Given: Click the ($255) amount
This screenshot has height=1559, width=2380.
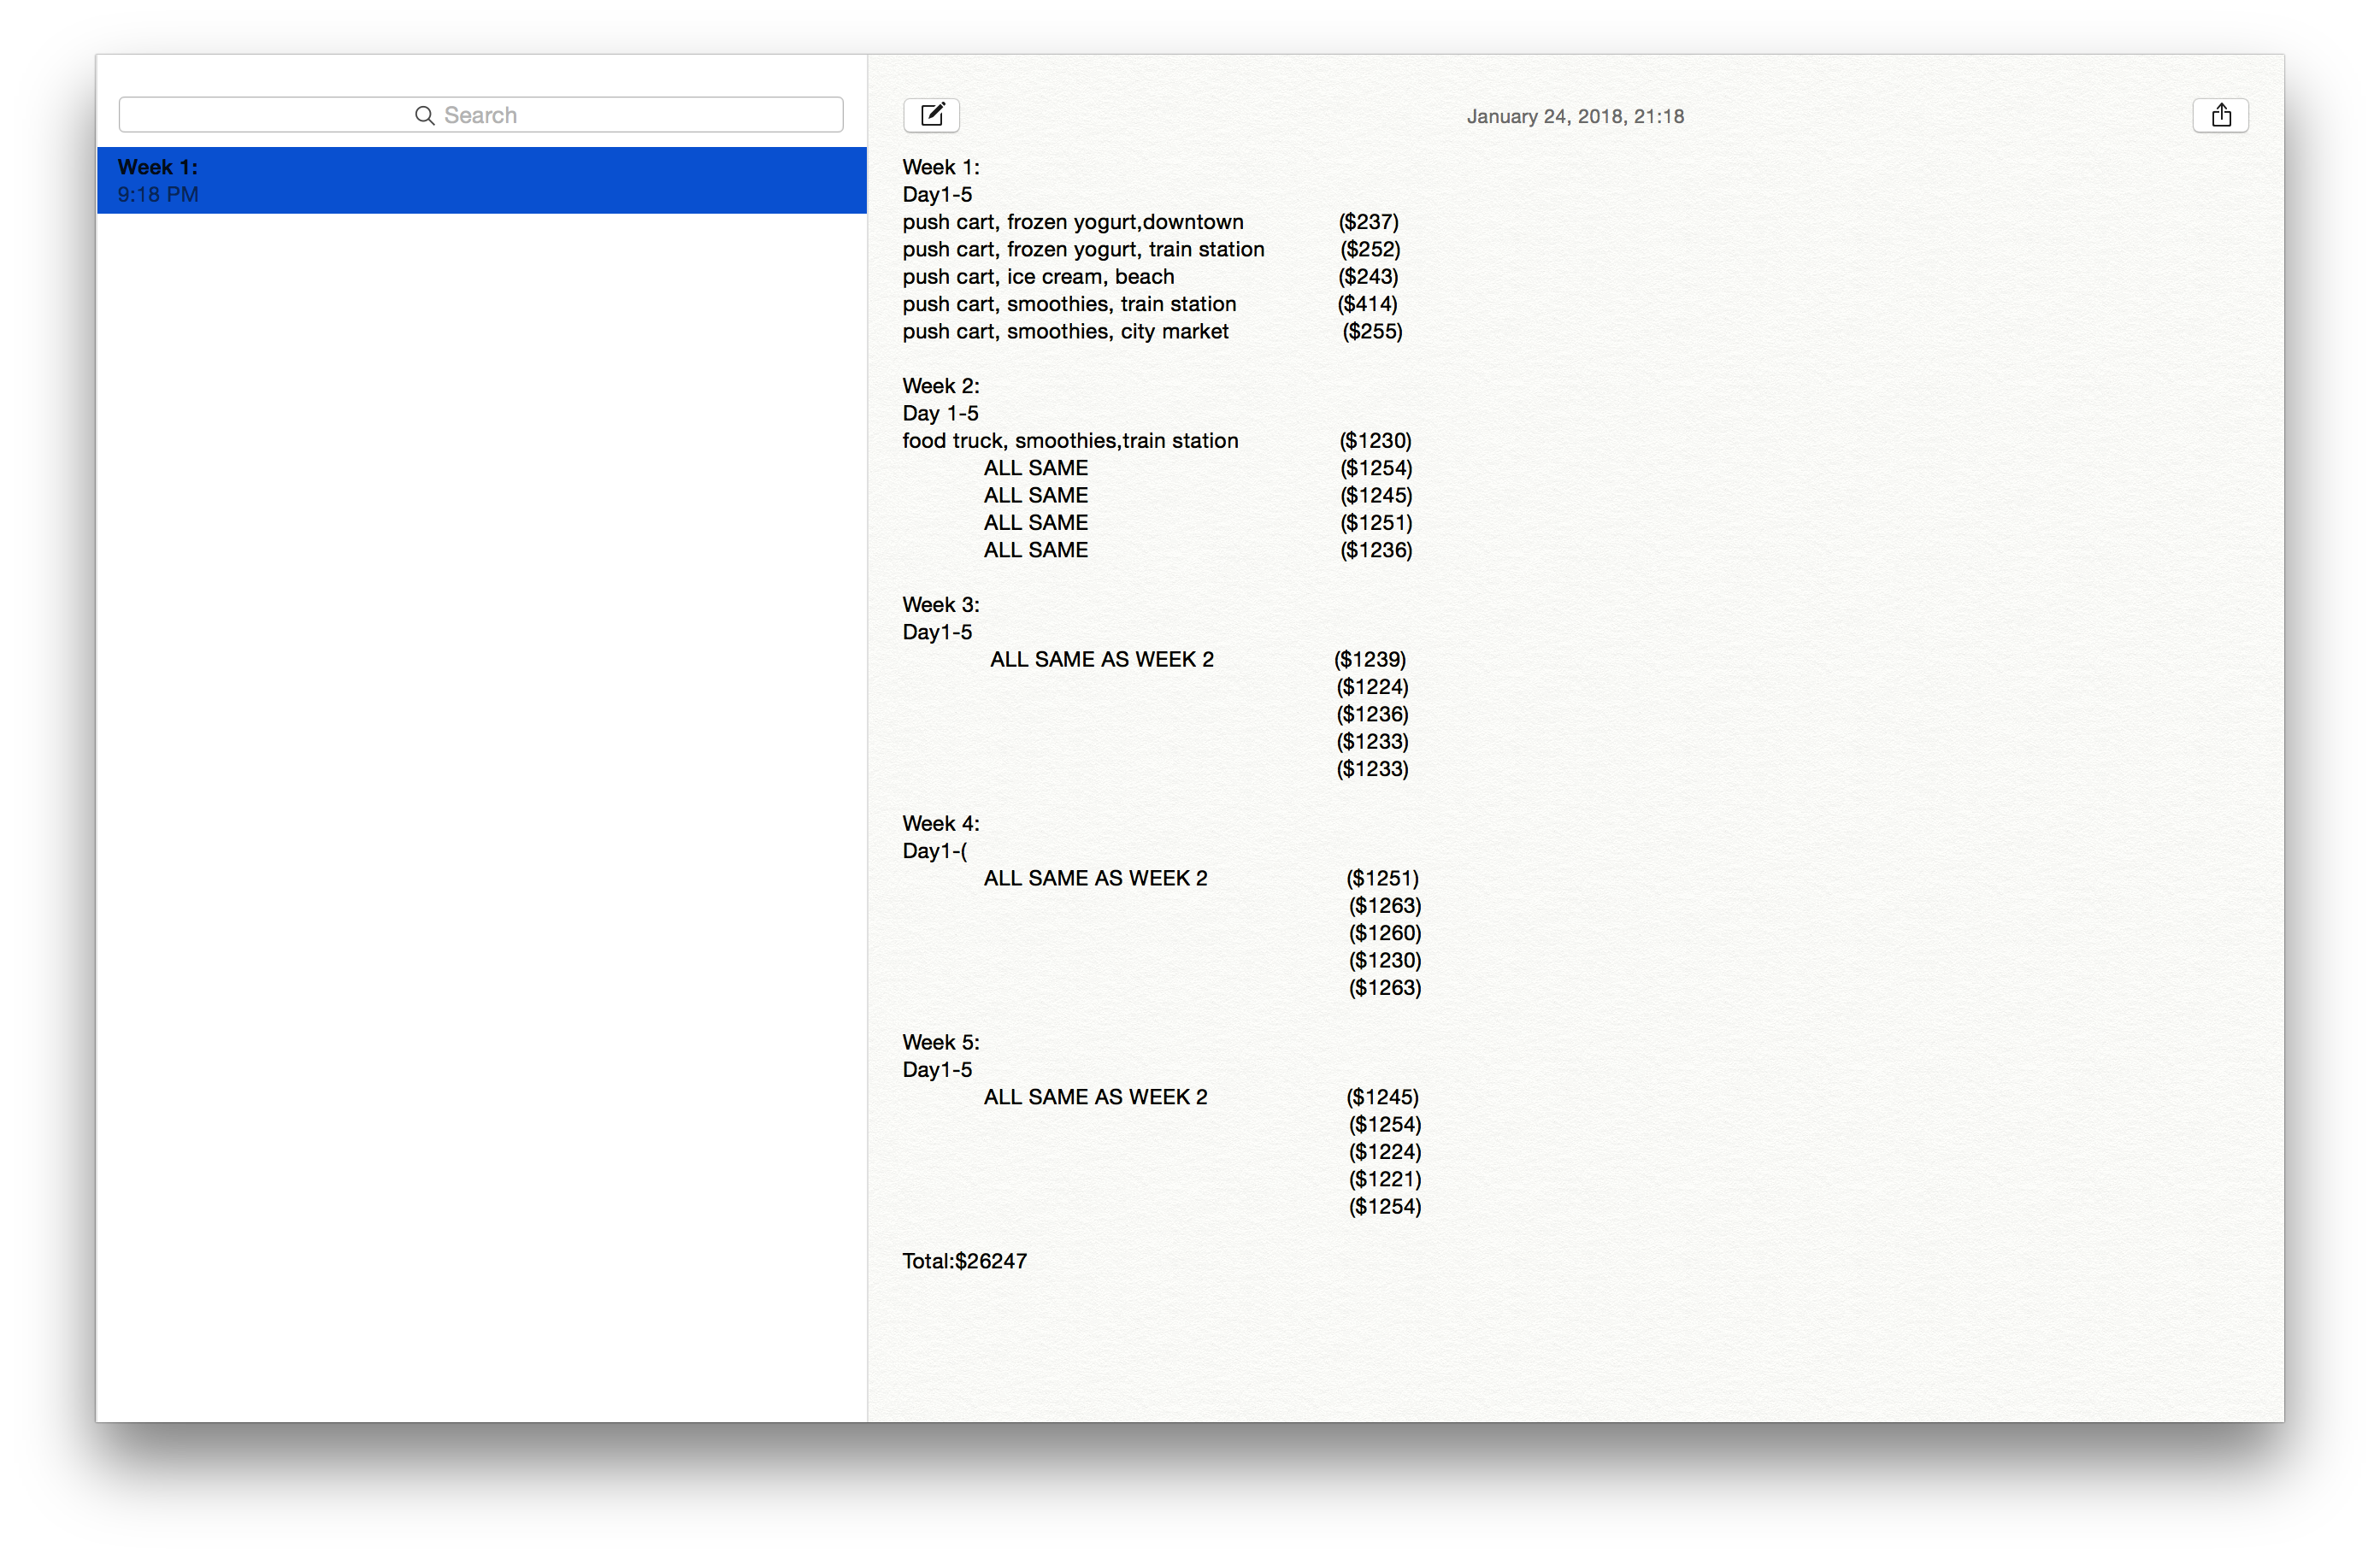Looking at the screenshot, I should click(x=1372, y=331).
